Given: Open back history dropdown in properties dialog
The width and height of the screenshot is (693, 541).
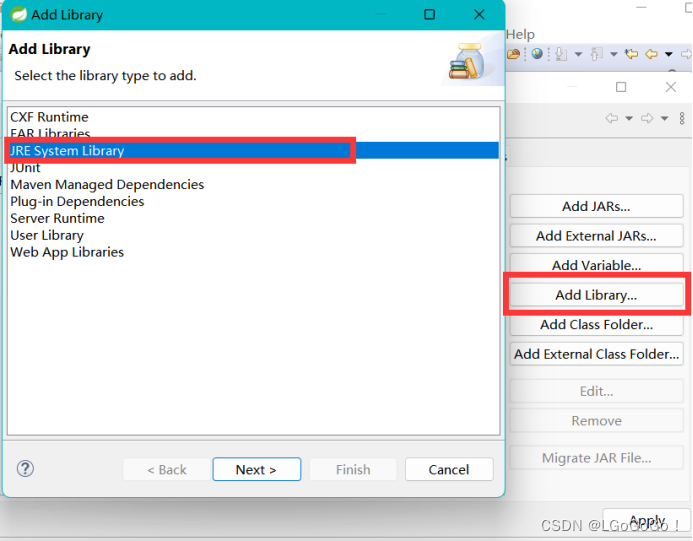Looking at the screenshot, I should point(629,118).
